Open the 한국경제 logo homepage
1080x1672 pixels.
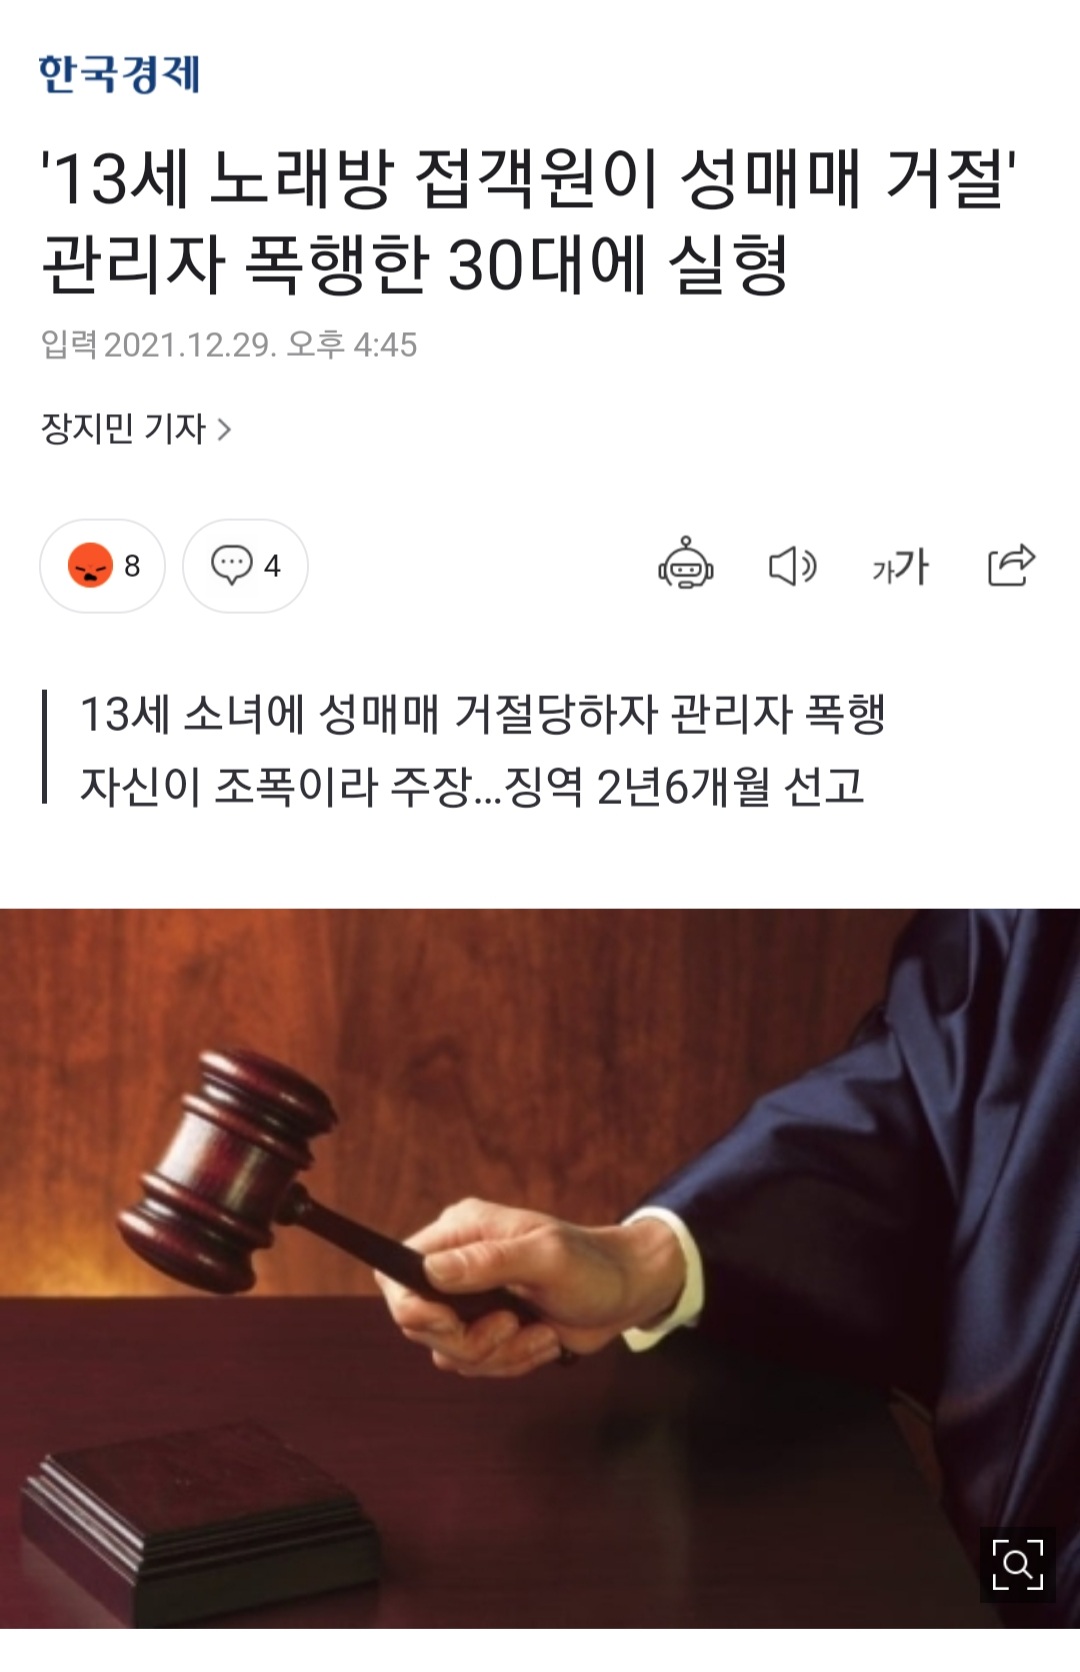point(119,73)
